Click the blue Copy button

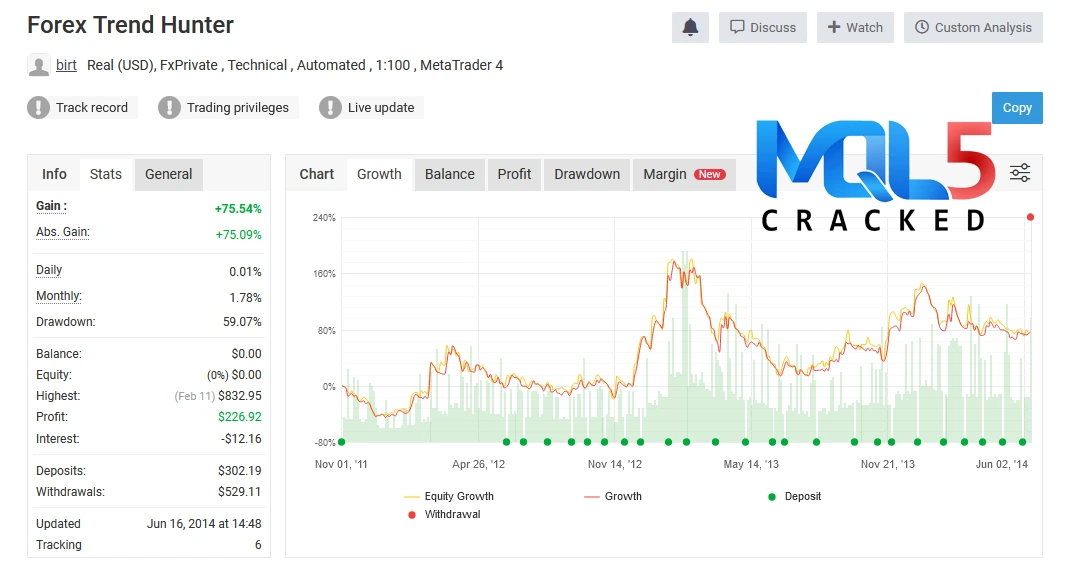pos(1017,108)
